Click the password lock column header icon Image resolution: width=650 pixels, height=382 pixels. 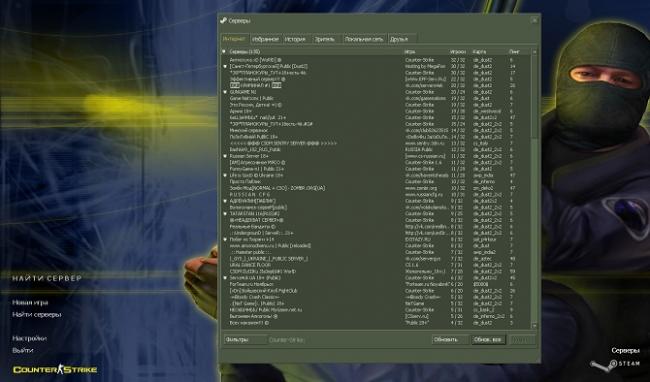click(224, 52)
